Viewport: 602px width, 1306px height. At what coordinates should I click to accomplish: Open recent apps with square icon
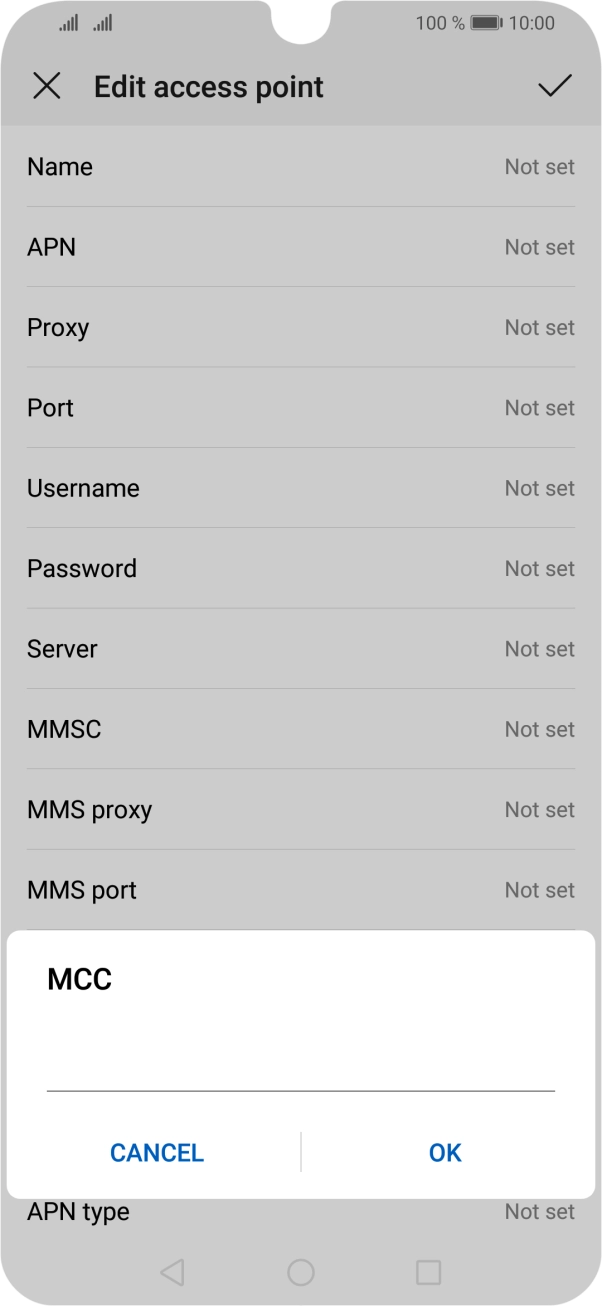tap(428, 1272)
